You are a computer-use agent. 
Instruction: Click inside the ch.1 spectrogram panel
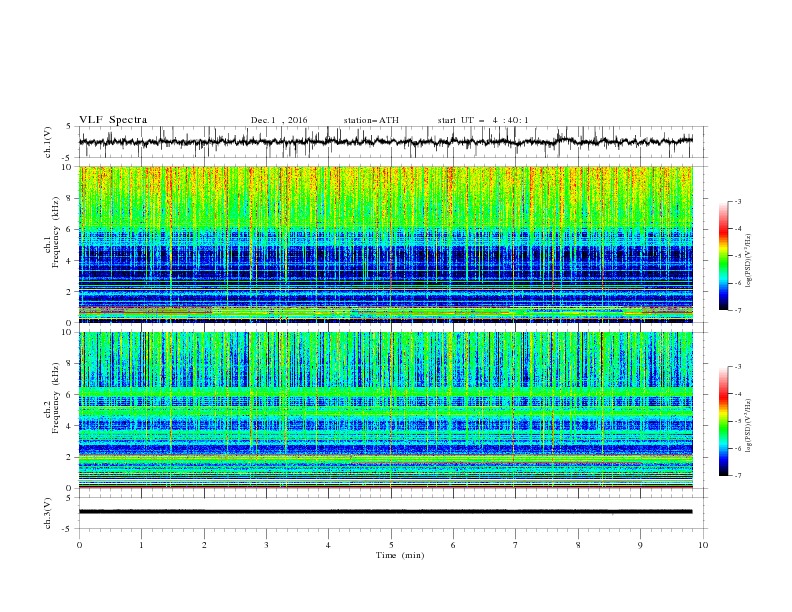pos(386,244)
